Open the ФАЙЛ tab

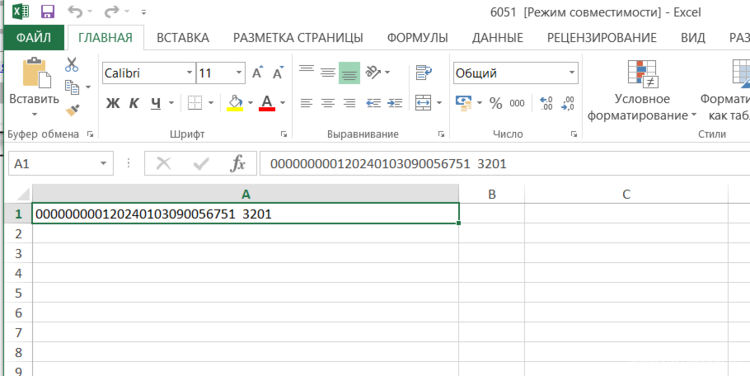33,37
